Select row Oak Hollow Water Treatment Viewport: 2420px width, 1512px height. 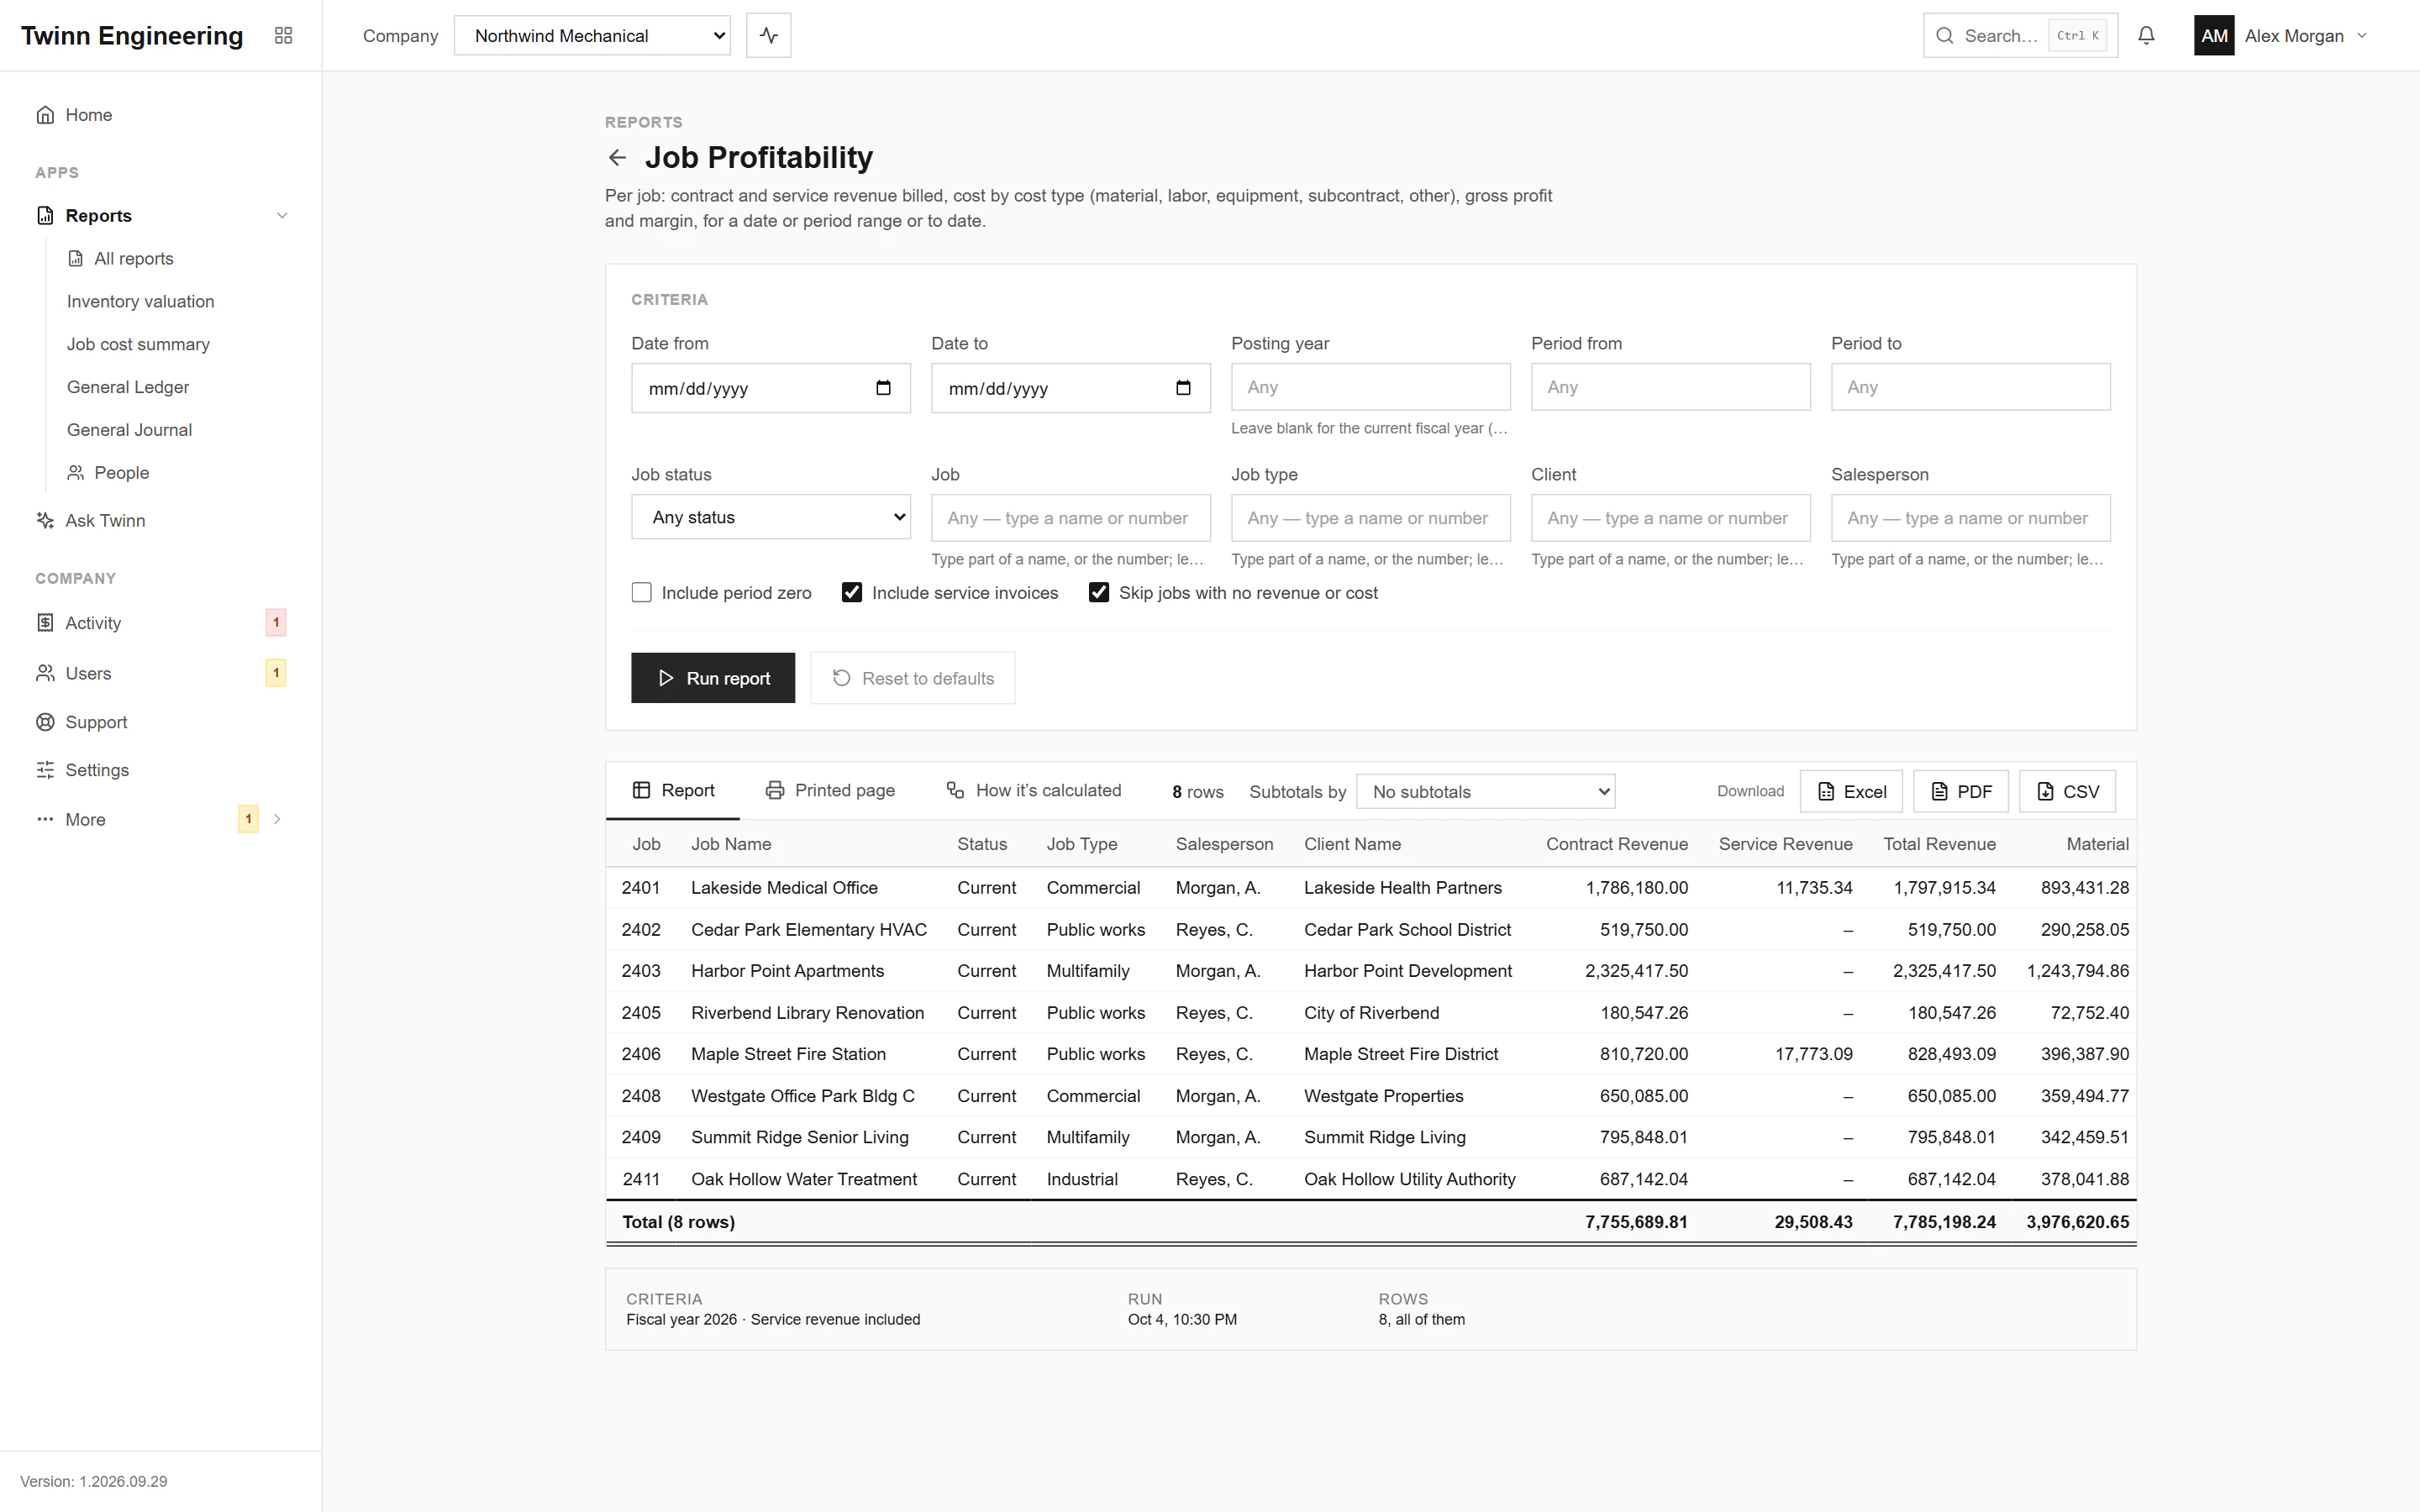1370,1180
